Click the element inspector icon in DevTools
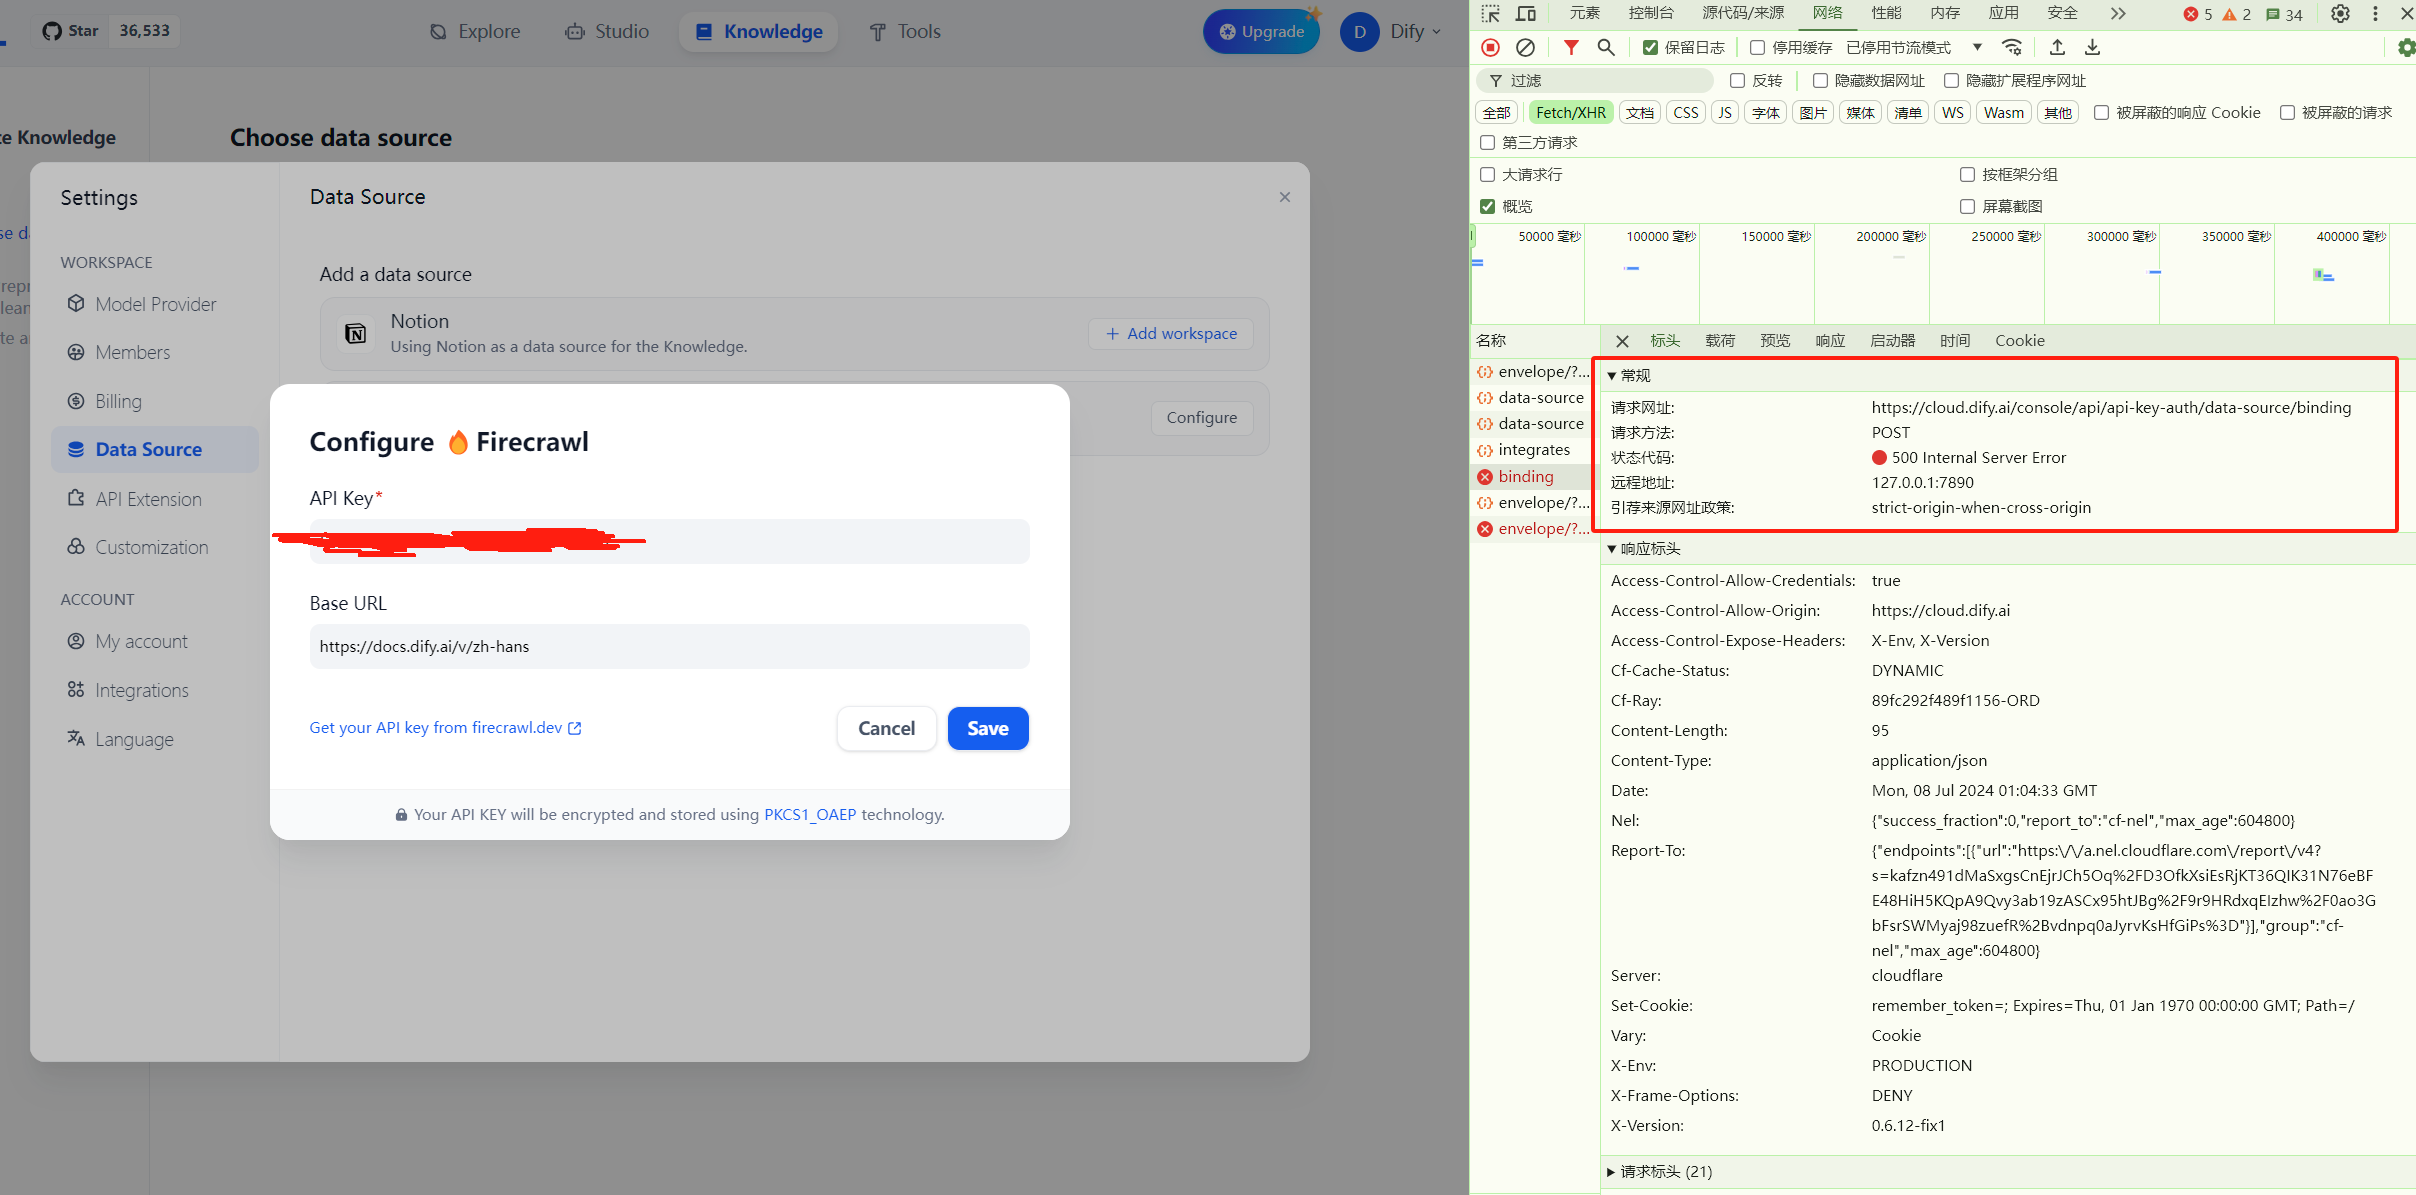The height and width of the screenshot is (1195, 2416). (x=1490, y=14)
